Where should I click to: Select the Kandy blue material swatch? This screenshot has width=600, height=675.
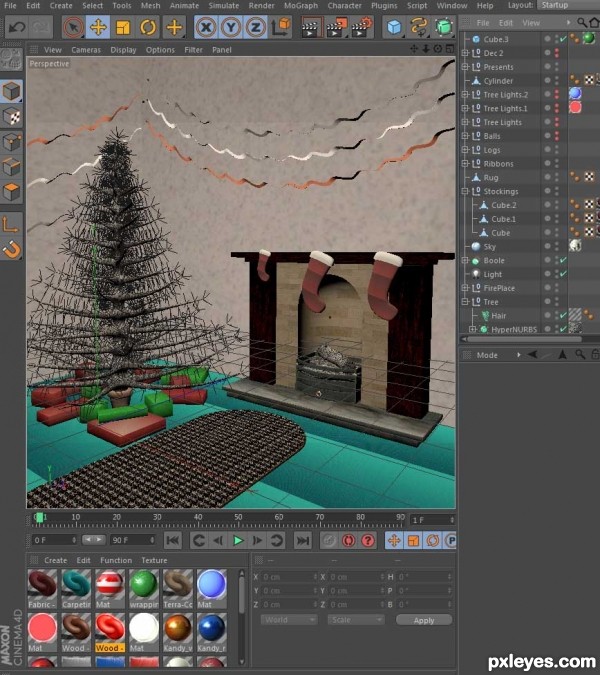(211, 633)
